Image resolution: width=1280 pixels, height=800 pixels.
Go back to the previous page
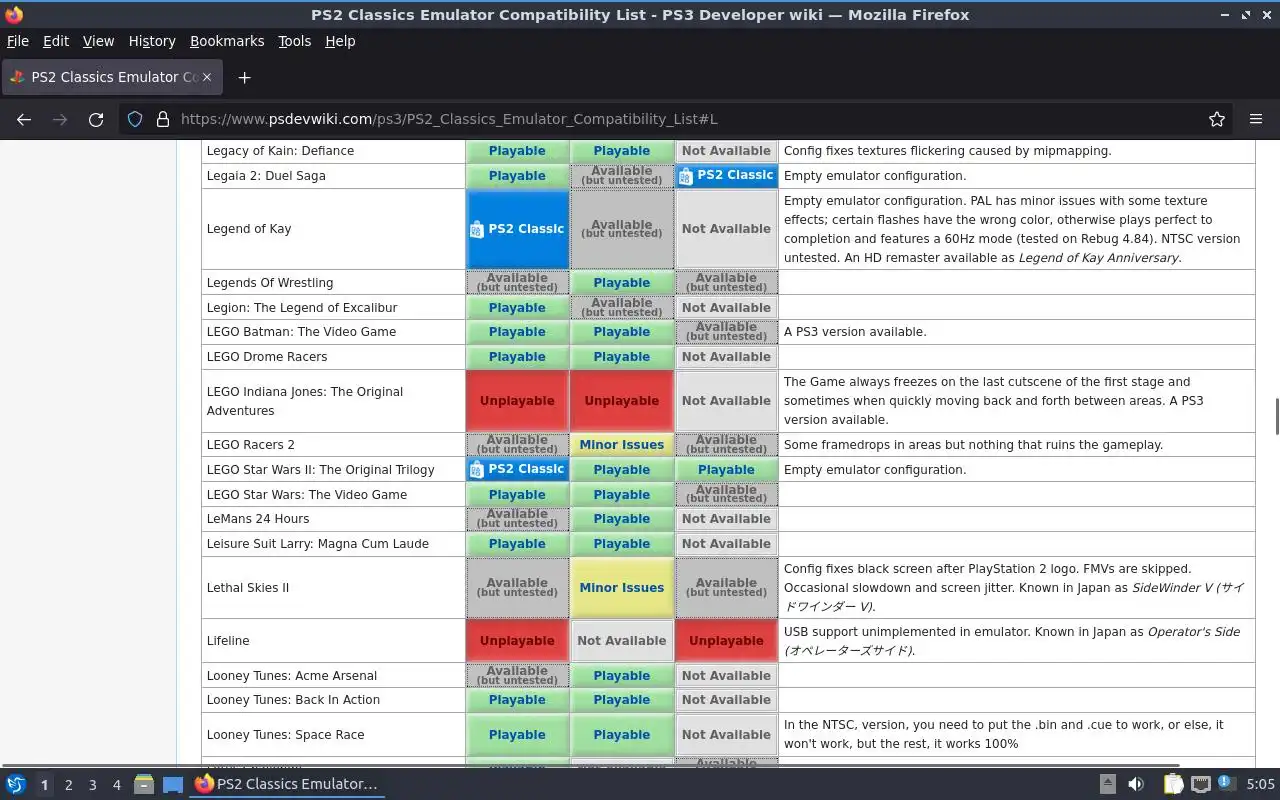(x=24, y=119)
